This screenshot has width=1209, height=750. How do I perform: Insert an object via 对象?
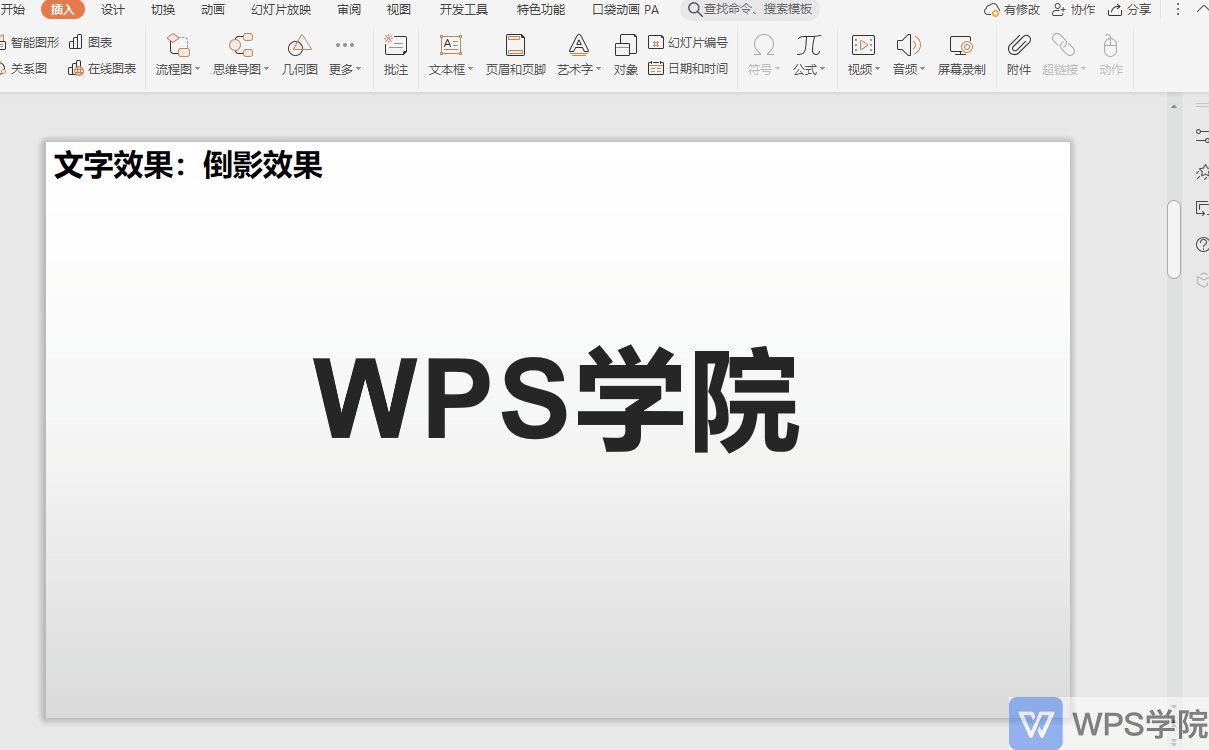tap(626, 56)
